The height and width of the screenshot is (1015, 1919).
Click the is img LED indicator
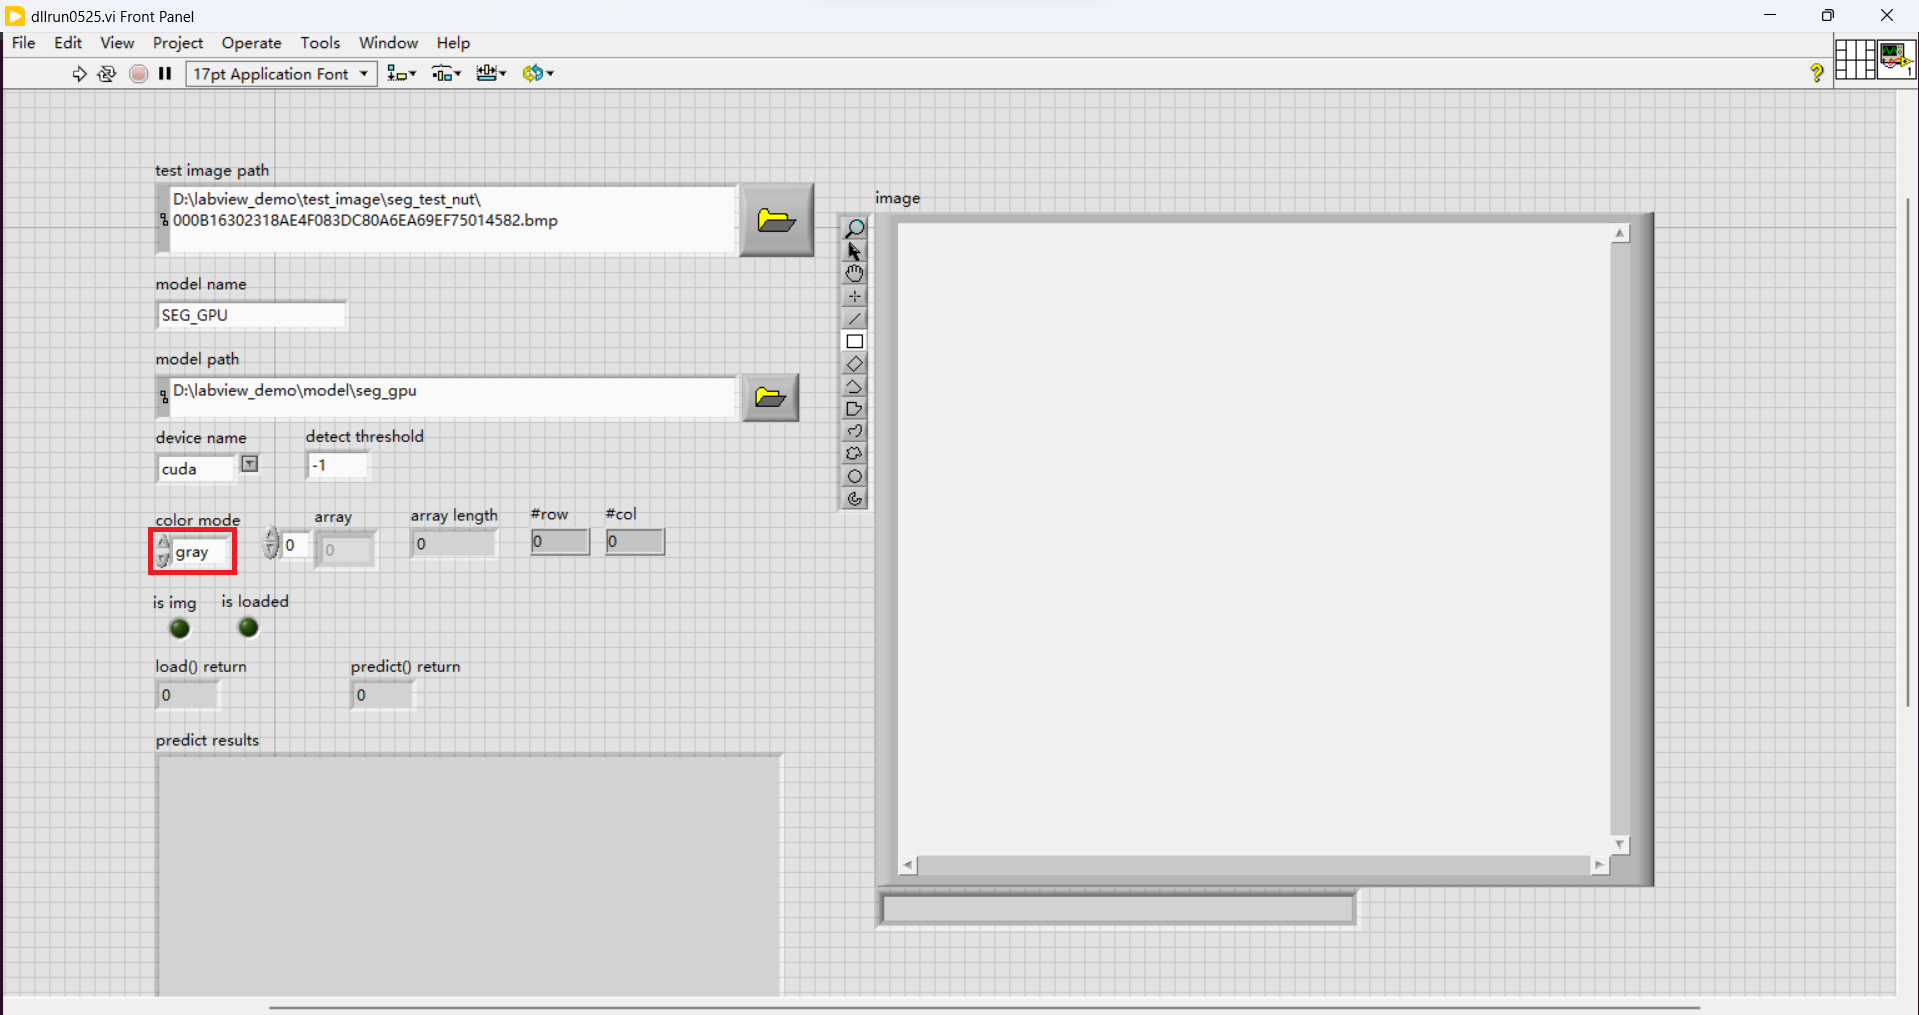(180, 628)
